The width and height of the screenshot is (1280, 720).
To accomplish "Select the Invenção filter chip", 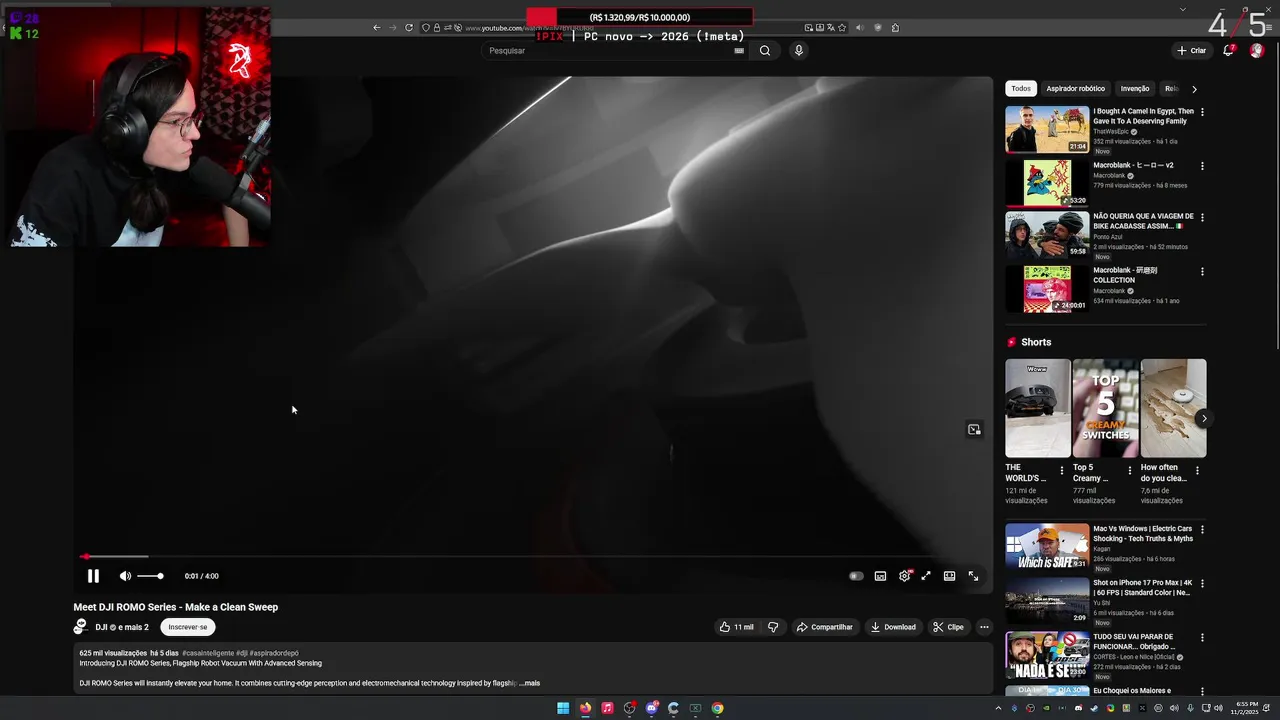I will (x=1135, y=89).
